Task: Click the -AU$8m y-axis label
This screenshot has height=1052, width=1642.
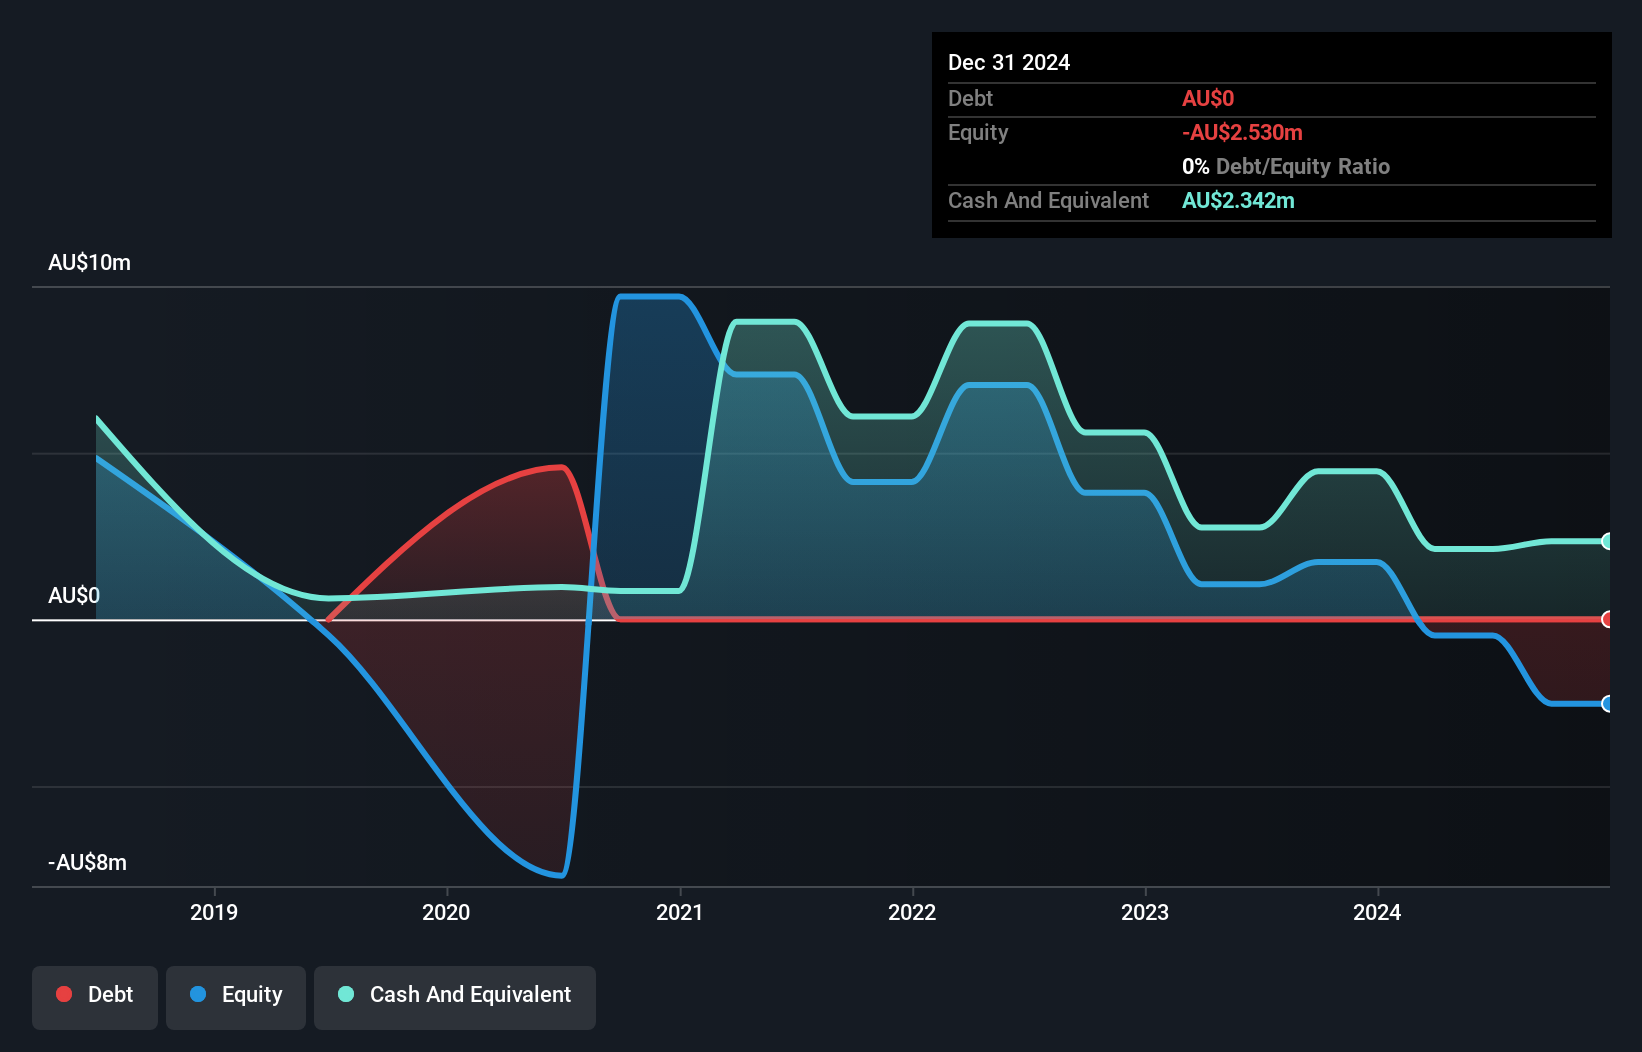Action: point(88,863)
